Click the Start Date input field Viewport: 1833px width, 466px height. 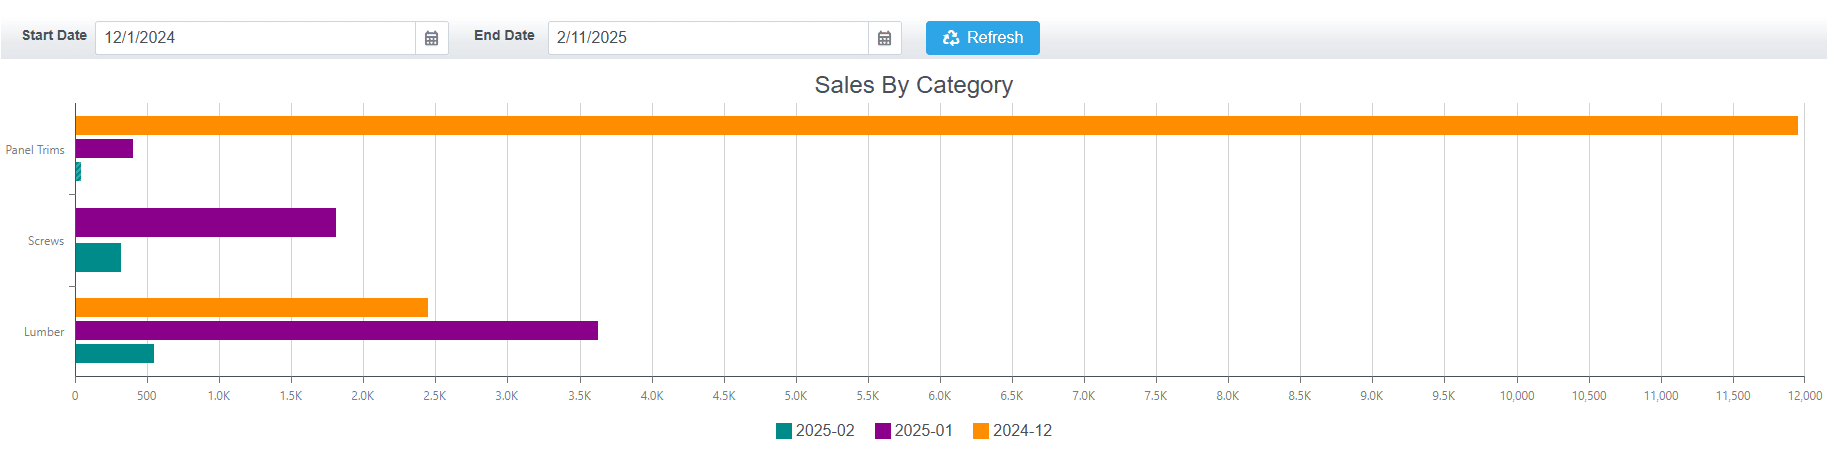click(255, 38)
